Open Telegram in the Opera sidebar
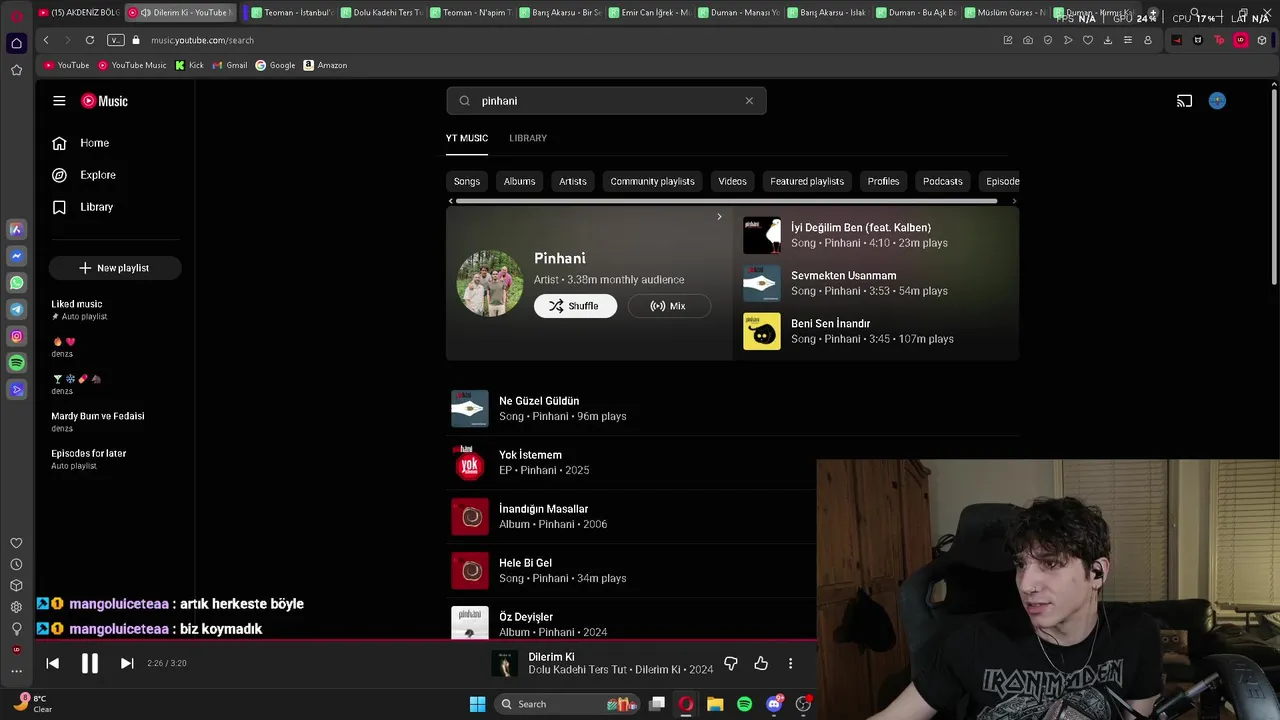Image resolution: width=1280 pixels, height=720 pixels. tap(16, 310)
